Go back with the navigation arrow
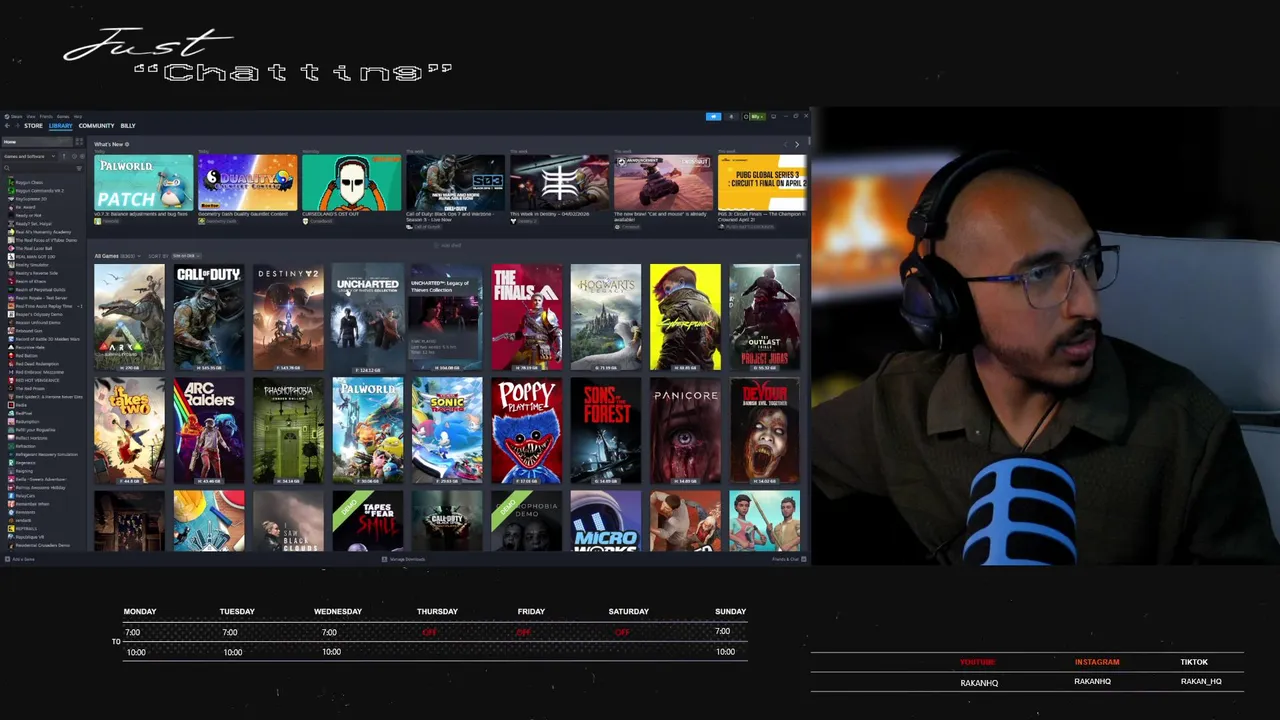1280x720 pixels. (x=7, y=126)
